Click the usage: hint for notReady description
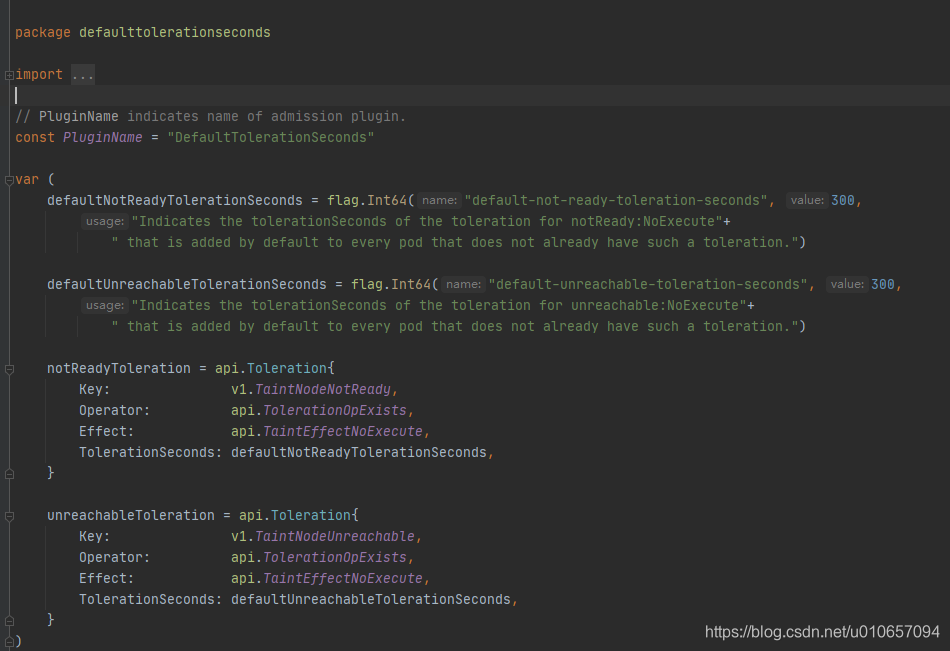The width and height of the screenshot is (950, 651). click(x=105, y=221)
